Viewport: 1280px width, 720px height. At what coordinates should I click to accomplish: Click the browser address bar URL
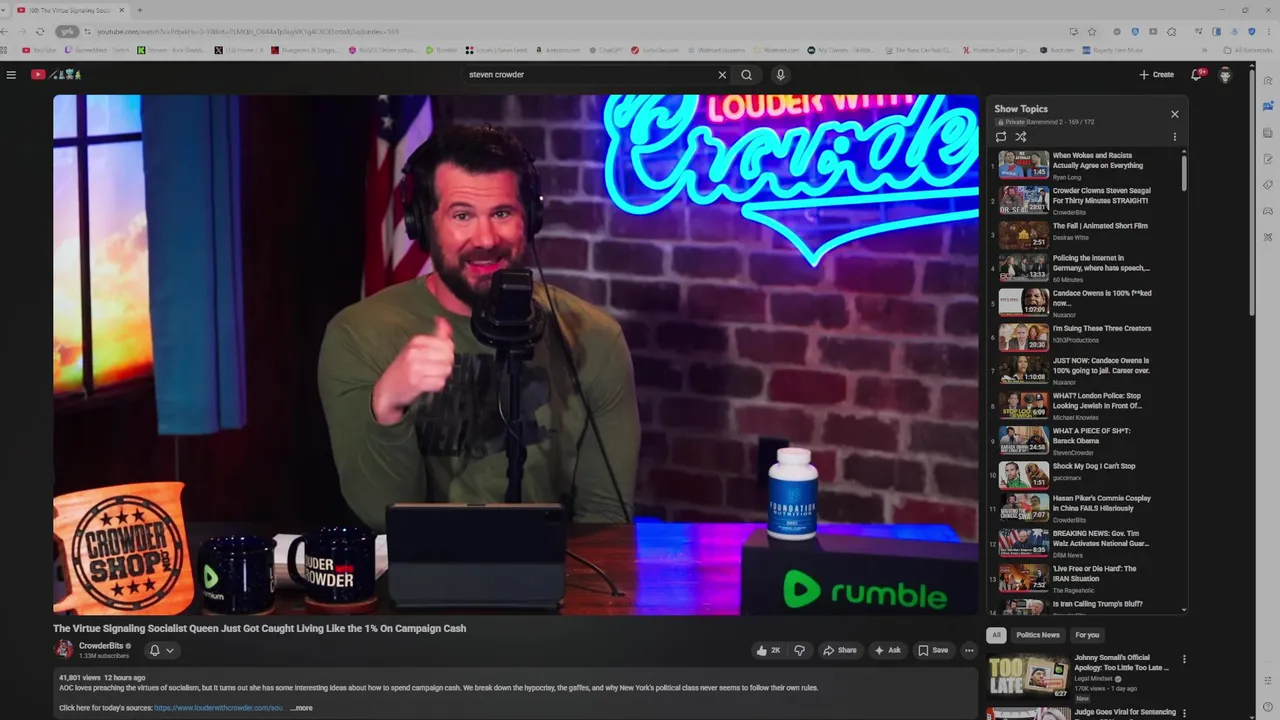[x=248, y=31]
